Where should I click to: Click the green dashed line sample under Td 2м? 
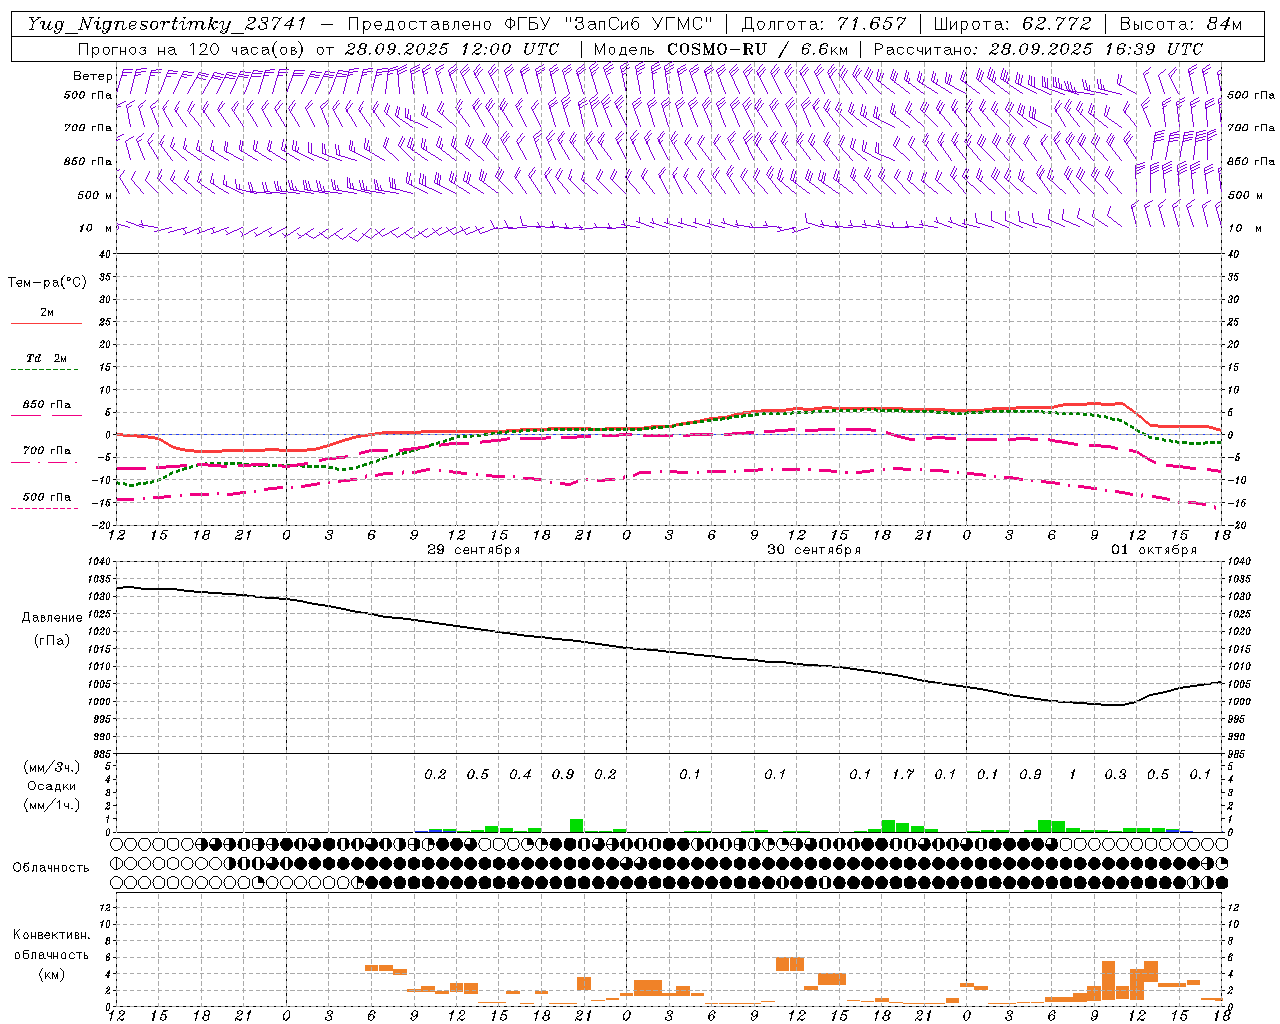46,370
